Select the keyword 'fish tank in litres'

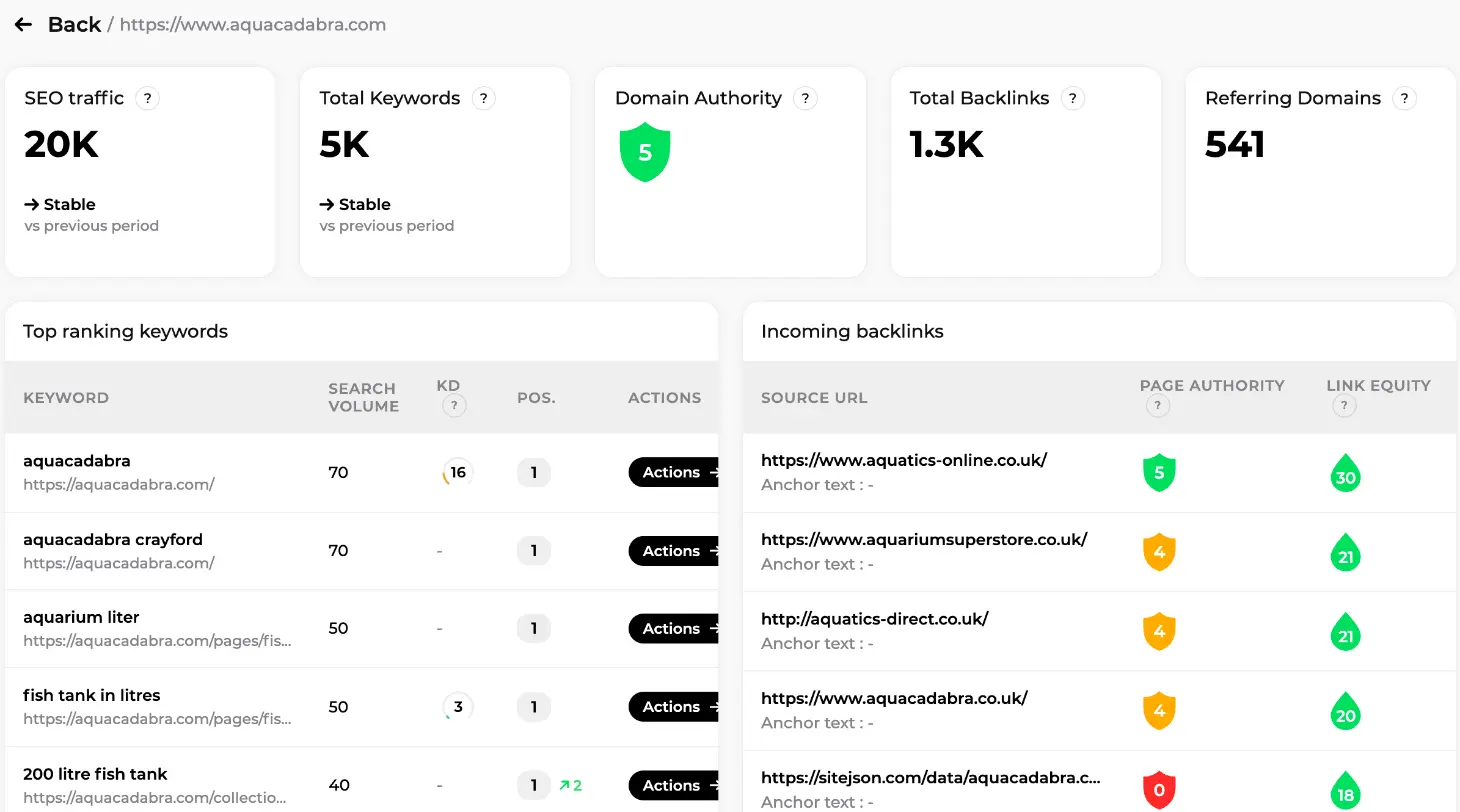92,695
